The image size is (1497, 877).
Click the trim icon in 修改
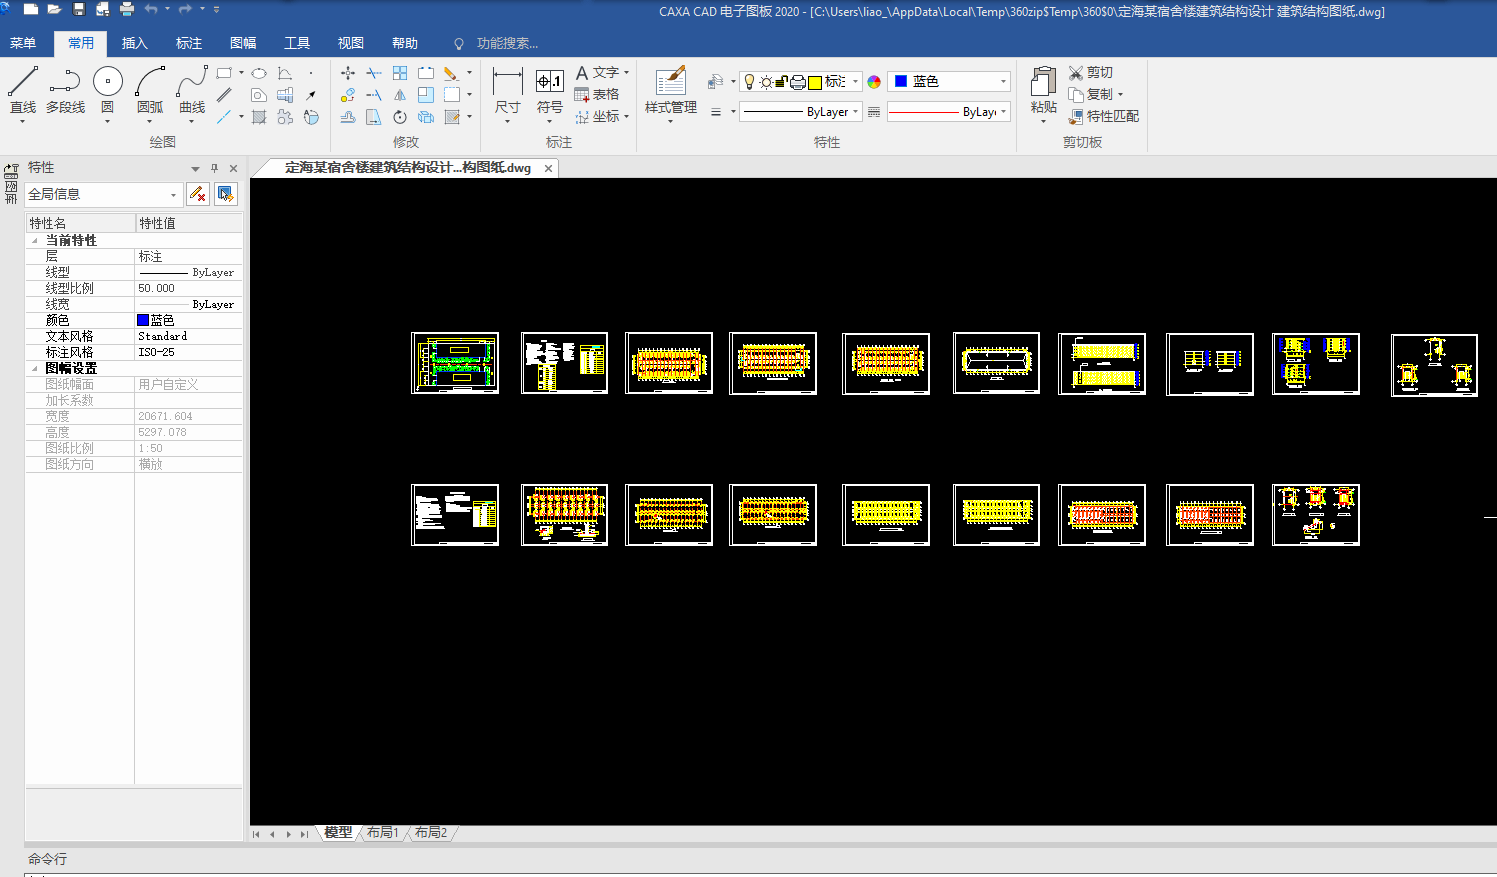click(x=374, y=73)
